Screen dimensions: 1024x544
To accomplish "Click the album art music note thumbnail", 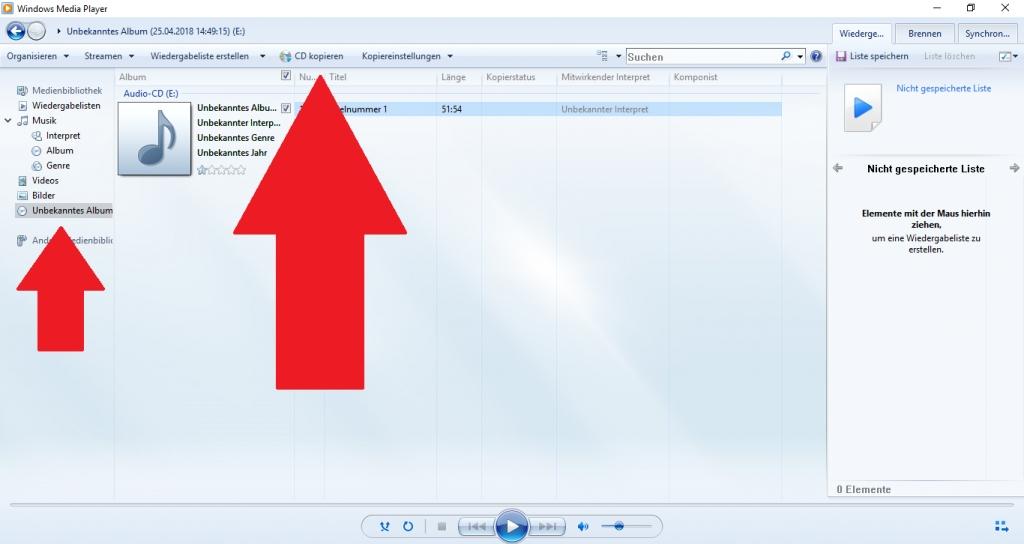I will 154,139.
